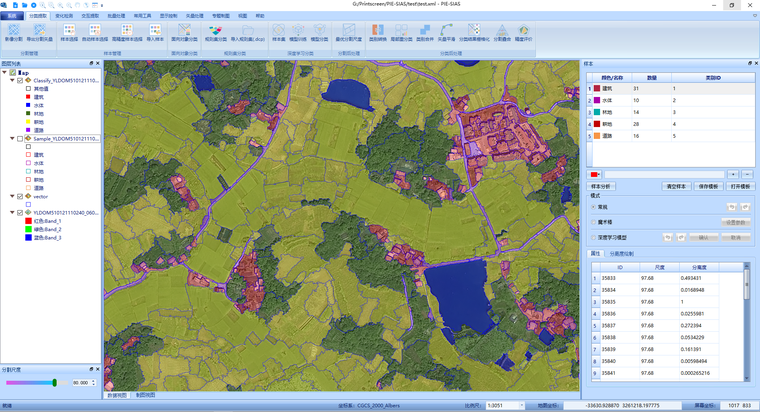The width and height of the screenshot is (760, 412).
Task: Select the 魔术棒 magic wand radio button
Action: coord(593,222)
